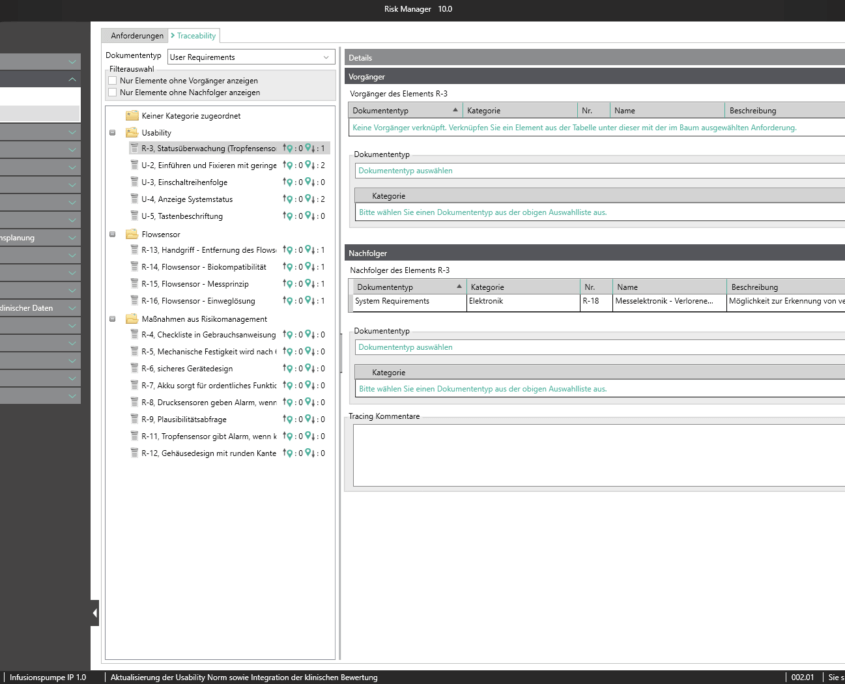Enable 'Nur Elemente ohne Vorgänger anzeigen' checkbox
Screen dimensions: 845x684
pyautogui.click(x=113, y=80)
